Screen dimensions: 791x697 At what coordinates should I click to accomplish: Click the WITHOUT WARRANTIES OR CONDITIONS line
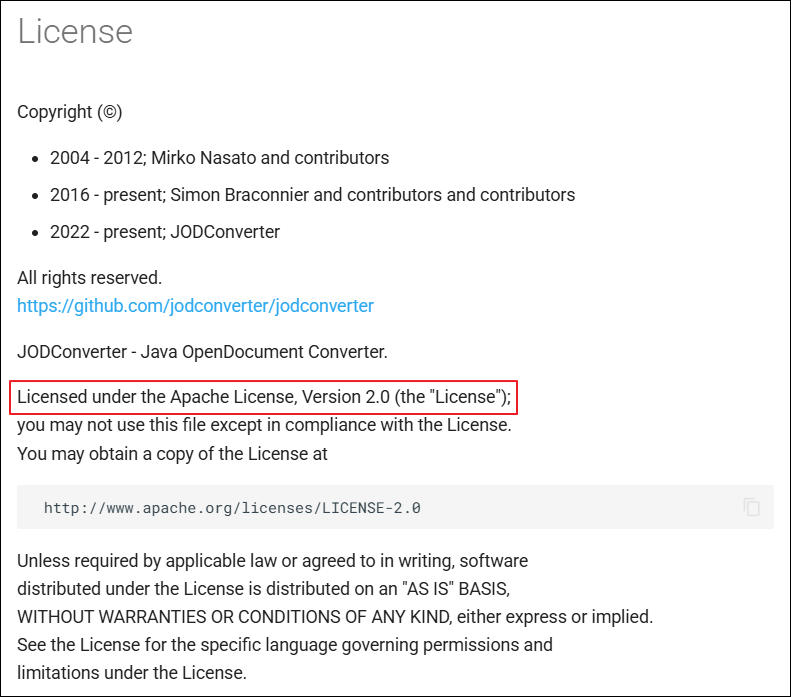click(335, 617)
